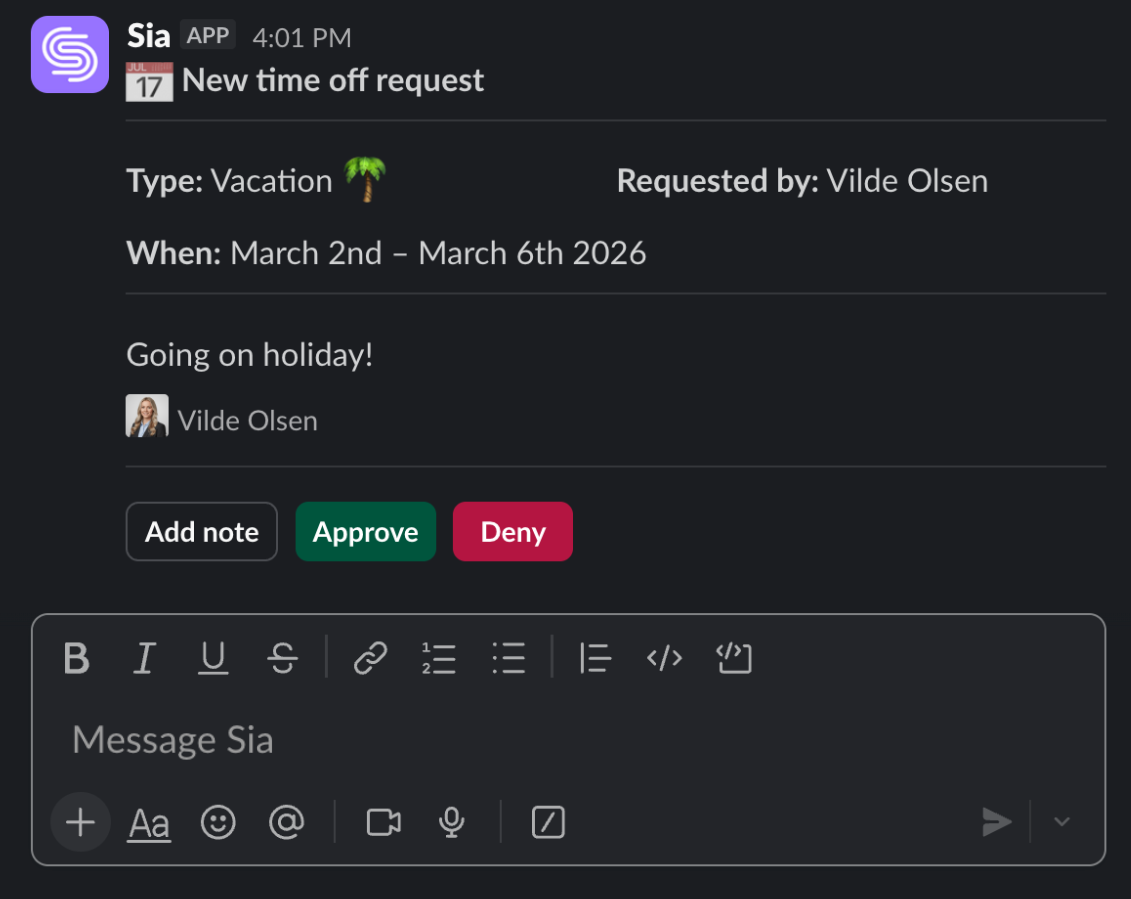Image resolution: width=1131 pixels, height=899 pixels.
Task: Open the attachments plus menu
Action: point(80,822)
